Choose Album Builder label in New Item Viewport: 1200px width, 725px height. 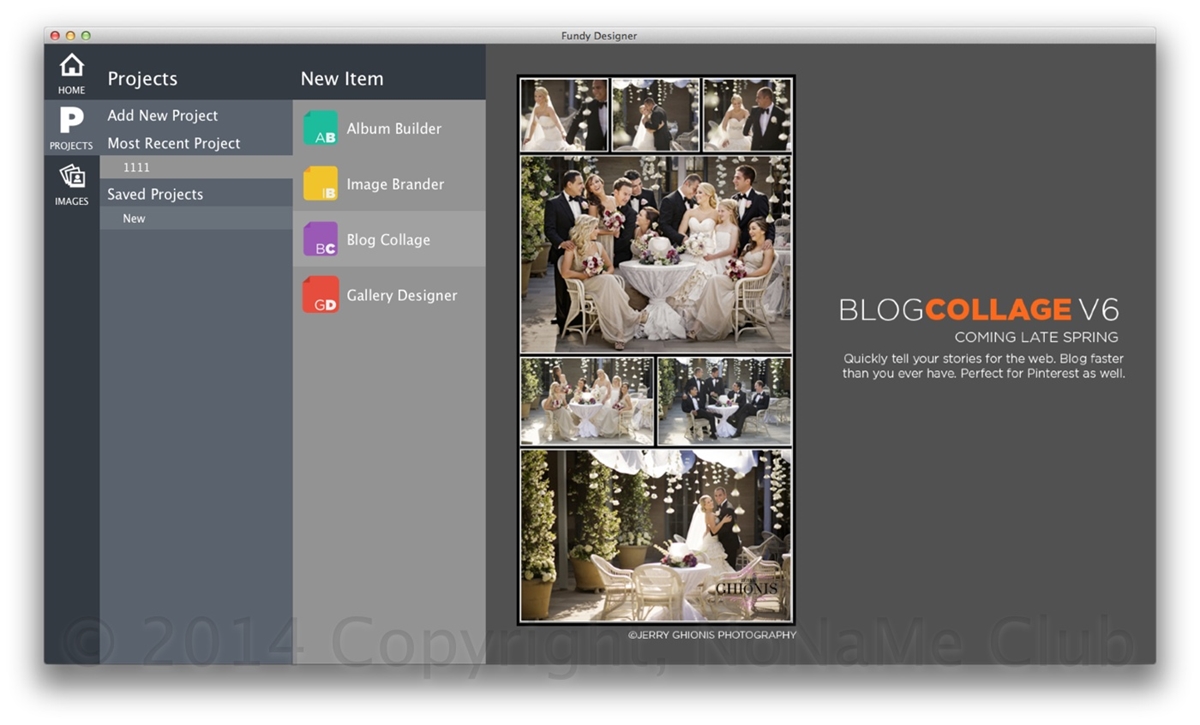pos(394,129)
